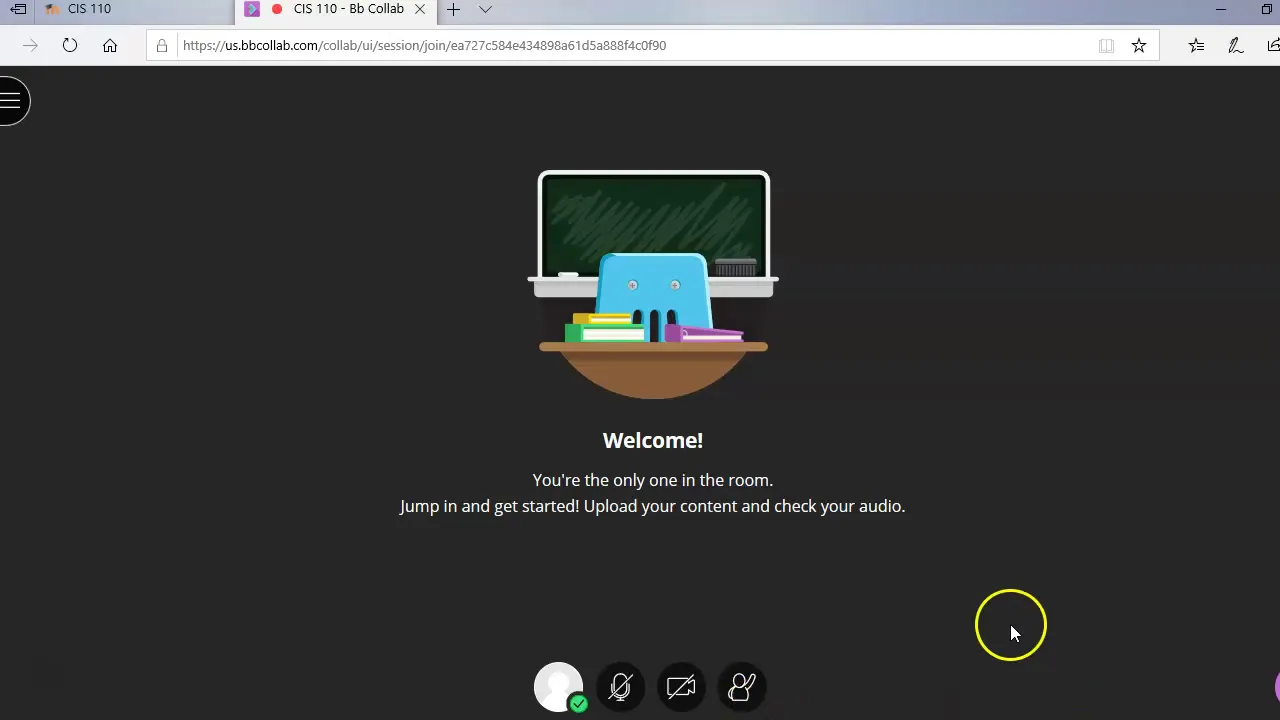Raise hand button in bottom toolbar
This screenshot has height=720, width=1280.
coord(742,687)
